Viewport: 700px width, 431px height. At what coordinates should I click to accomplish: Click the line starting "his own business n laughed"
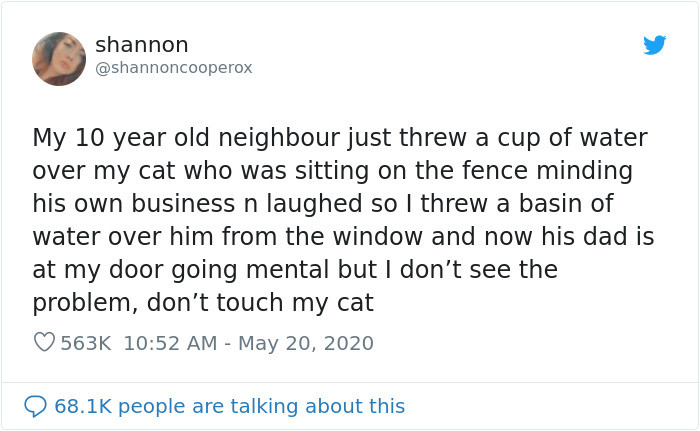coord(322,203)
